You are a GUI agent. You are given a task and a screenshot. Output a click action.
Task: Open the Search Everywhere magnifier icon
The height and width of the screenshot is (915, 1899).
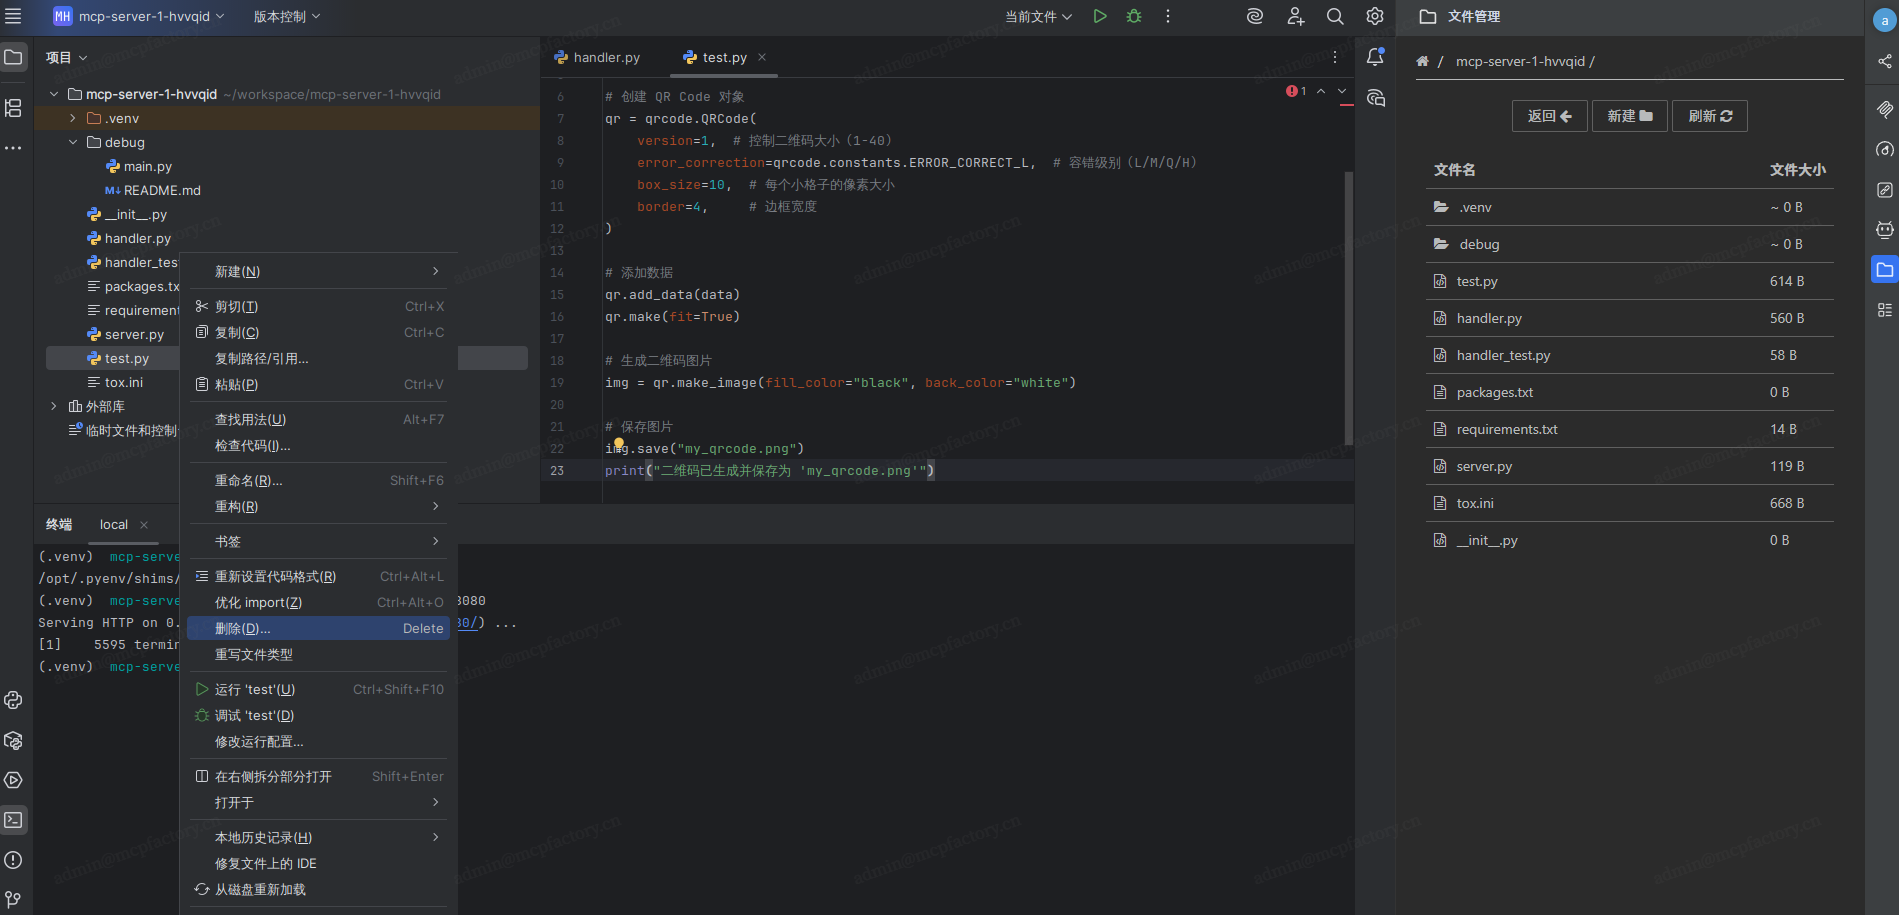1335,16
